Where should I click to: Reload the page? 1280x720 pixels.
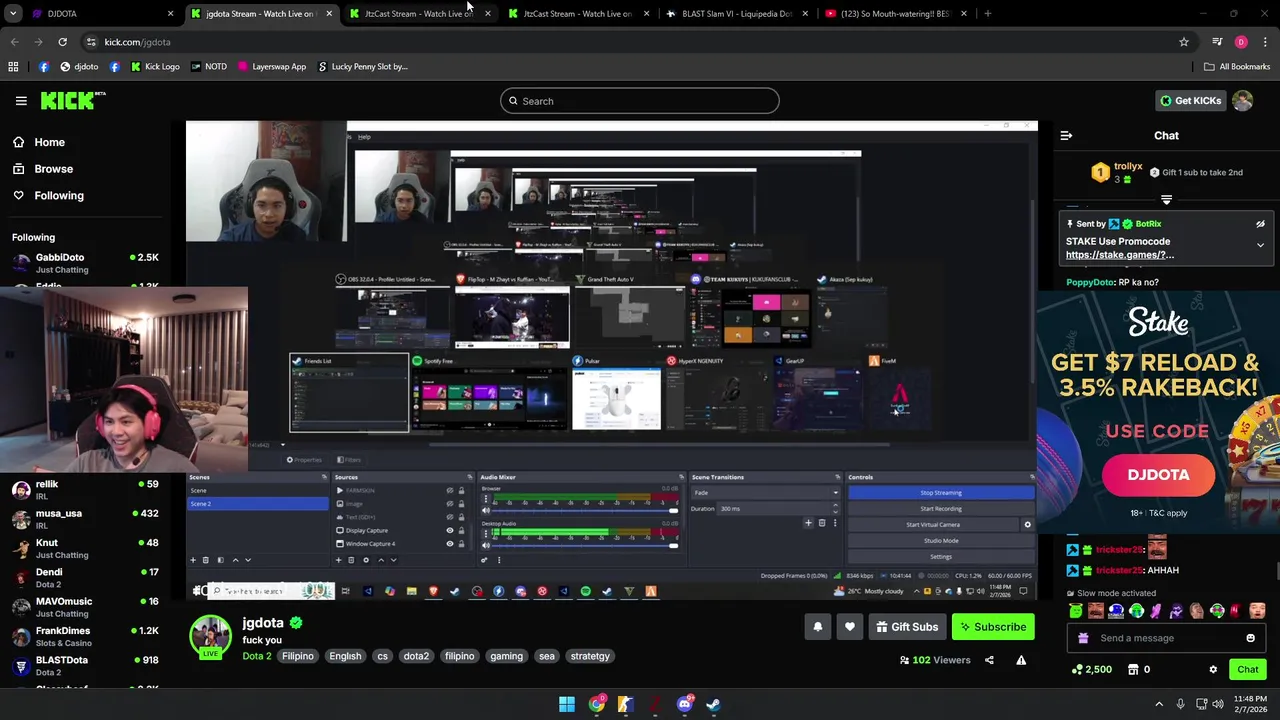(x=62, y=42)
